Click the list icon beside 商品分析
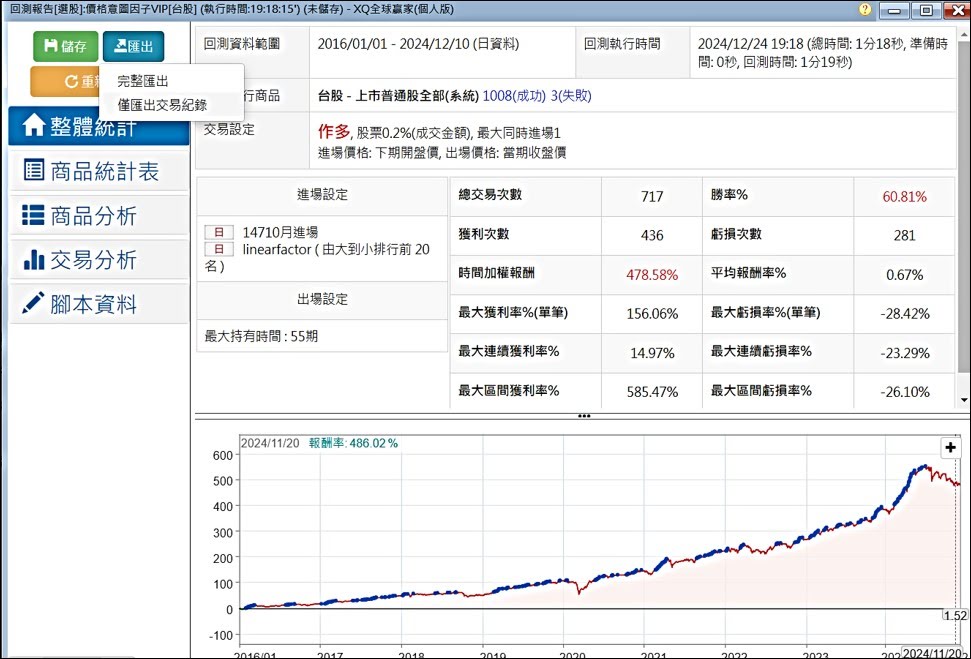This screenshot has width=971, height=659. click(x=33, y=216)
